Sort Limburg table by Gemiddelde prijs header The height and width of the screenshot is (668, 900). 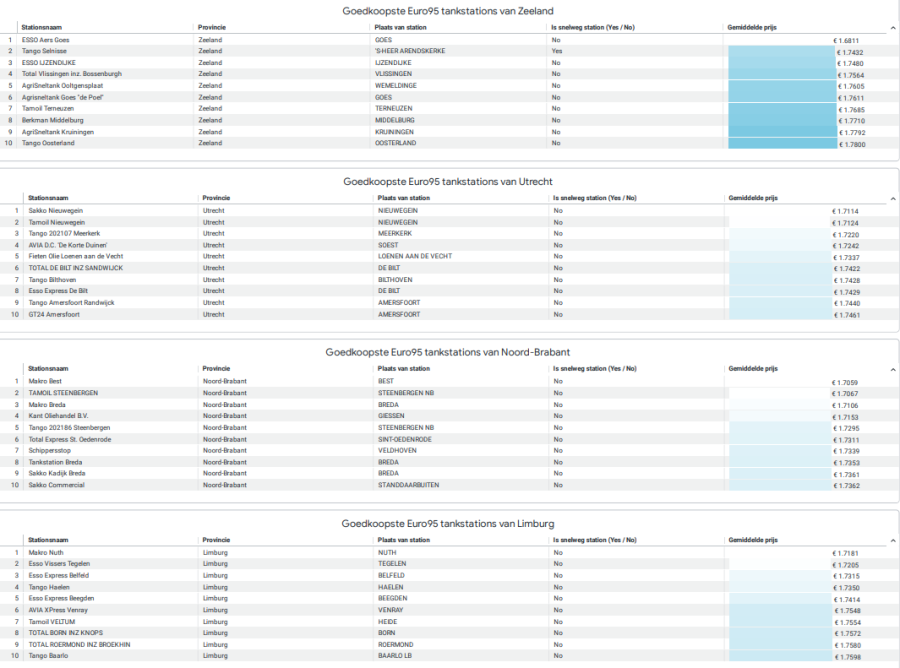[753, 540]
